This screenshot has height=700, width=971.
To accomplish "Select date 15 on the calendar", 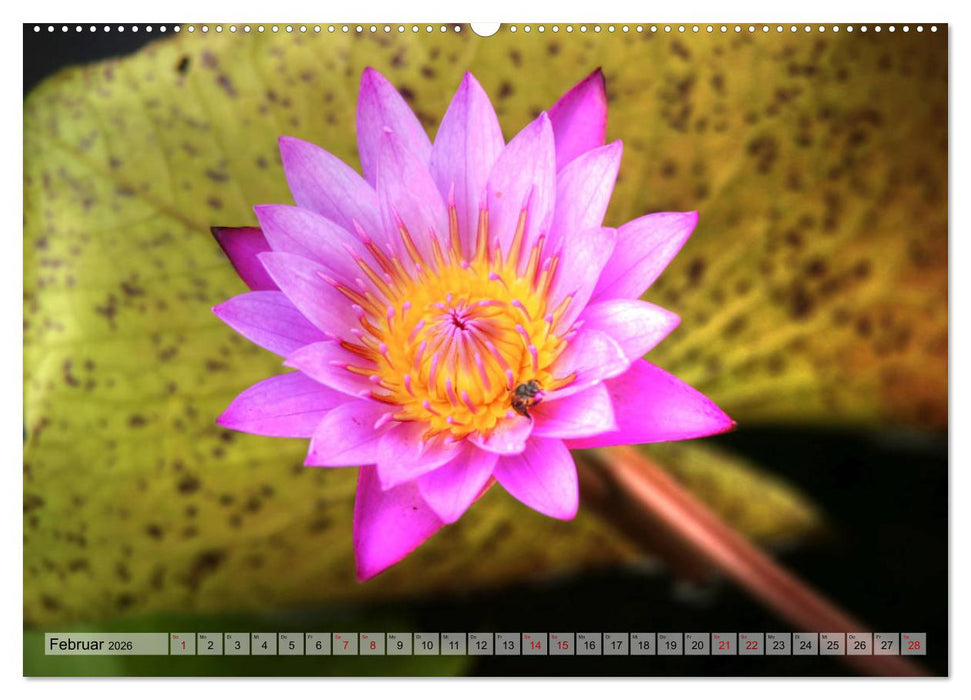I will pos(561,644).
